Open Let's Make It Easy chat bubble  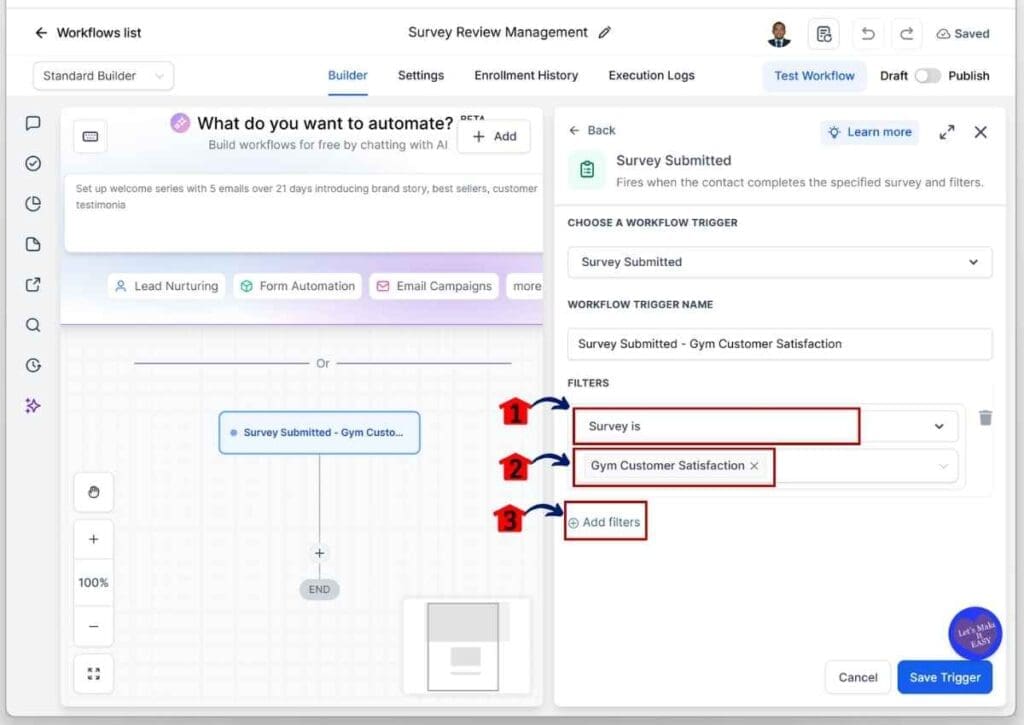975,634
